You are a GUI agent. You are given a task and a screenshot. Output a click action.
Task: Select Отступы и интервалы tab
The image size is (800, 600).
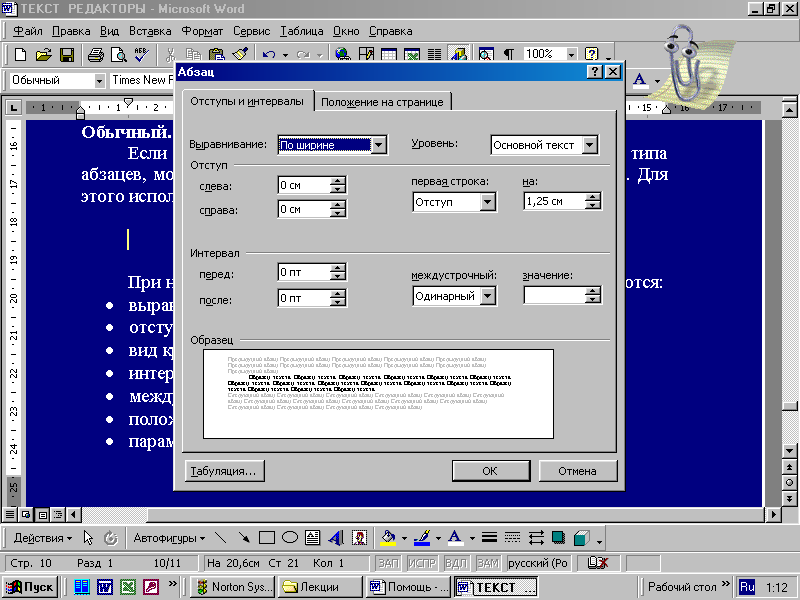247,101
